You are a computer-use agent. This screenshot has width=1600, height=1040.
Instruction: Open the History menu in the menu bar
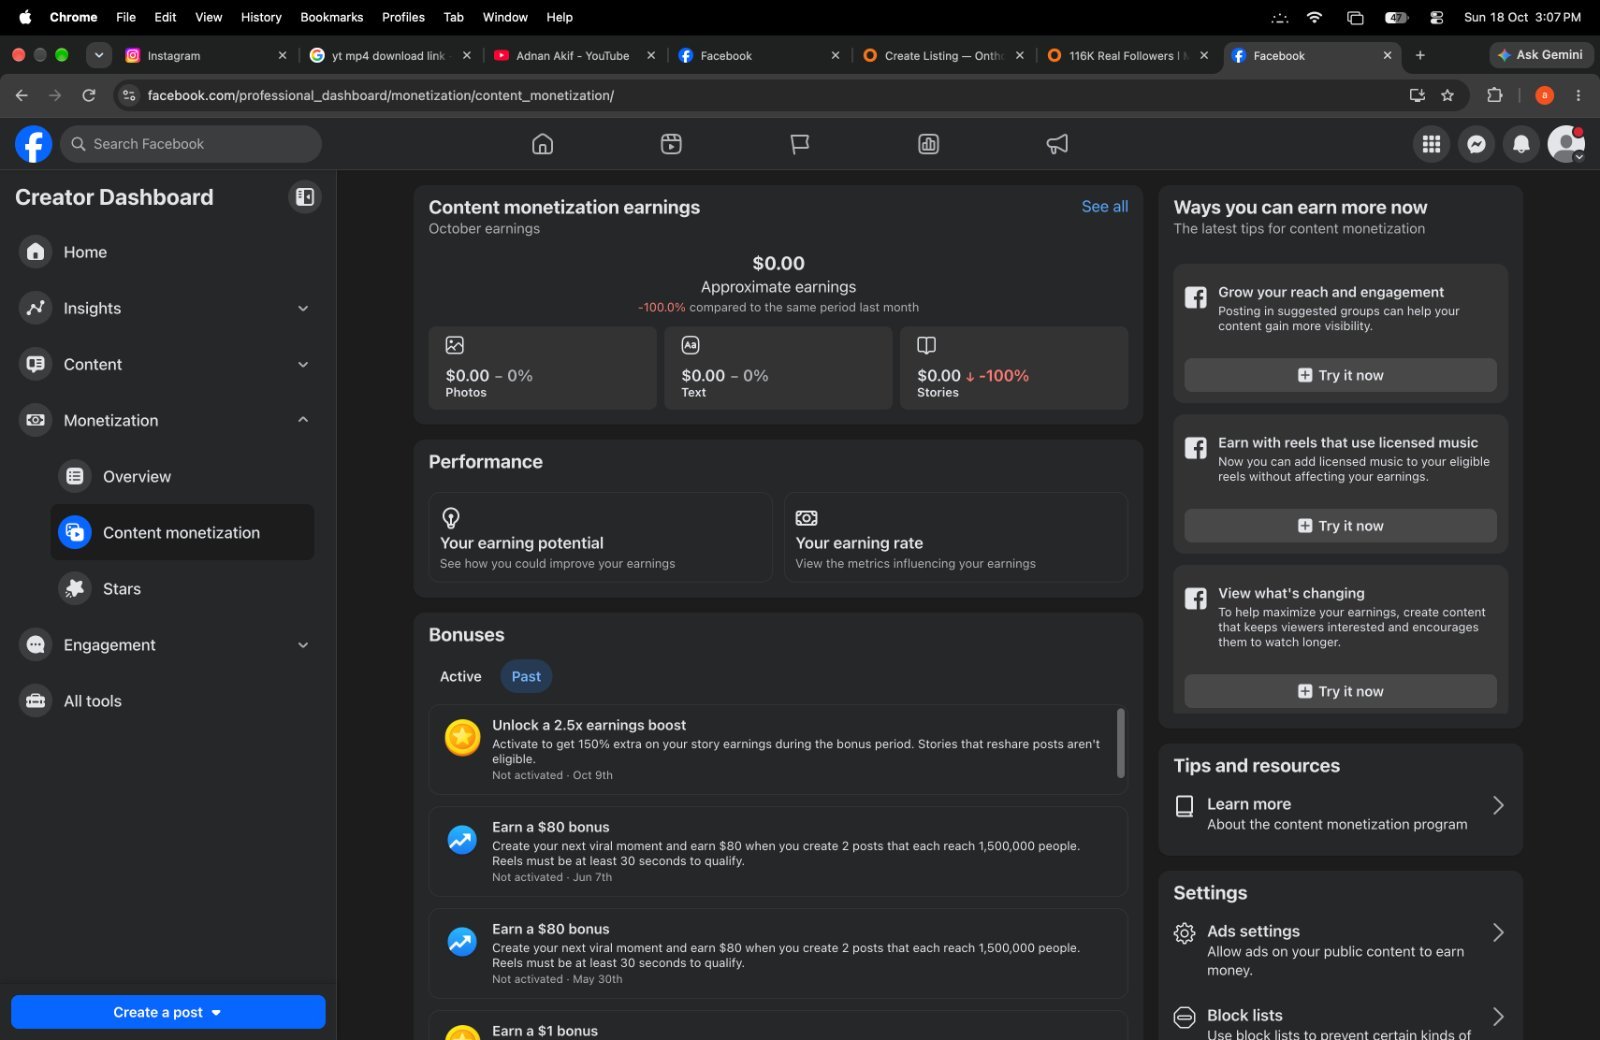261,17
